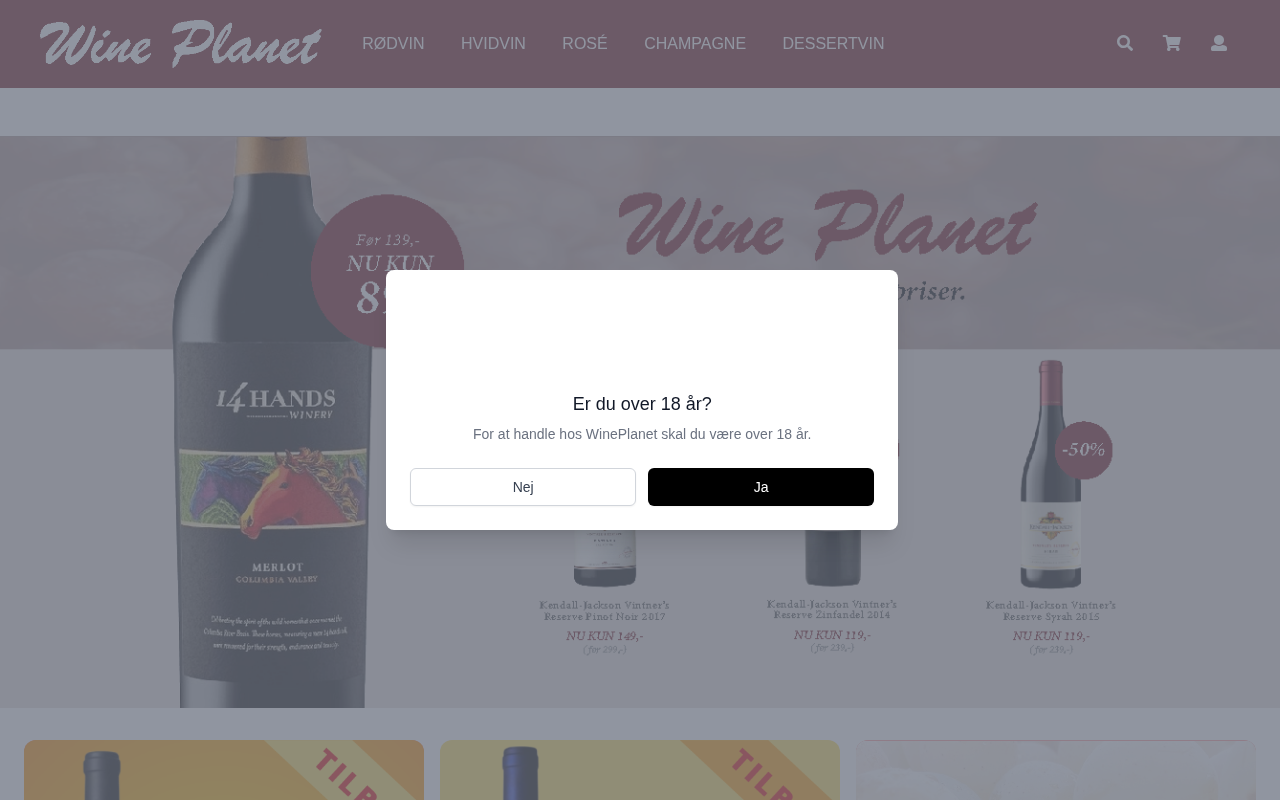The height and width of the screenshot is (800, 1280).
Task: Select Kendall-Jackson Zinfandel 2014 label
Action: 832,609
